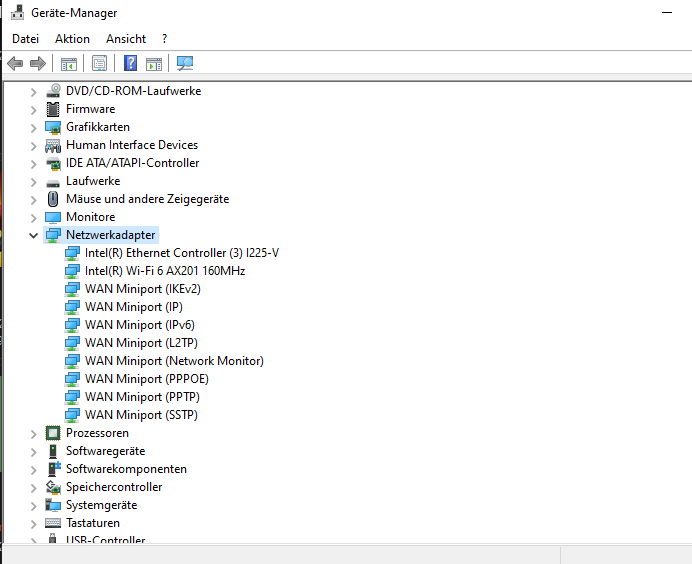Click the Forward arrow toolbar icon
This screenshot has height=564, width=692.
tap(38, 64)
